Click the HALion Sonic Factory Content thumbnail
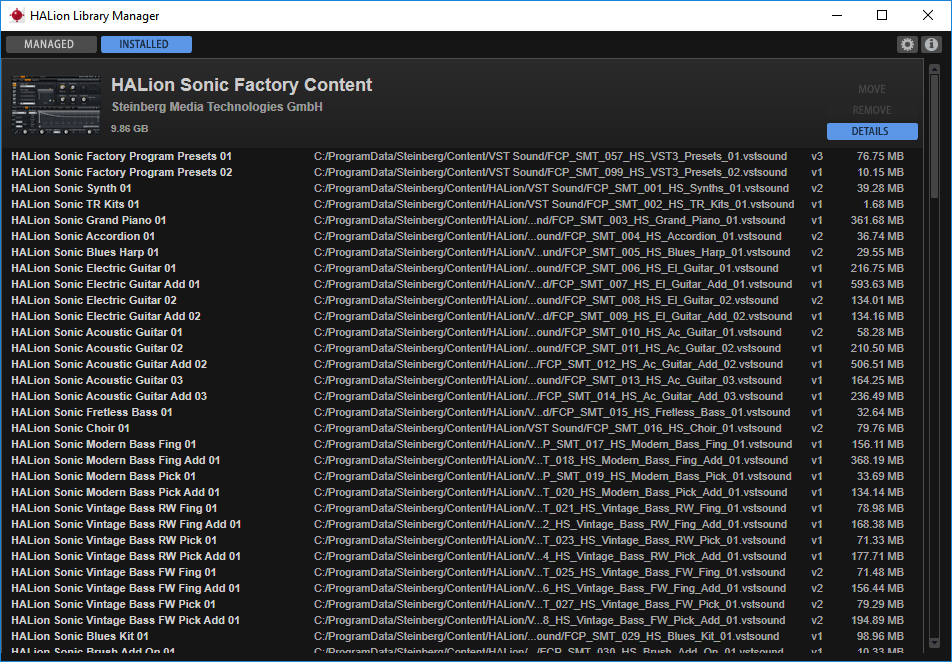The image size is (952, 662). tap(56, 104)
